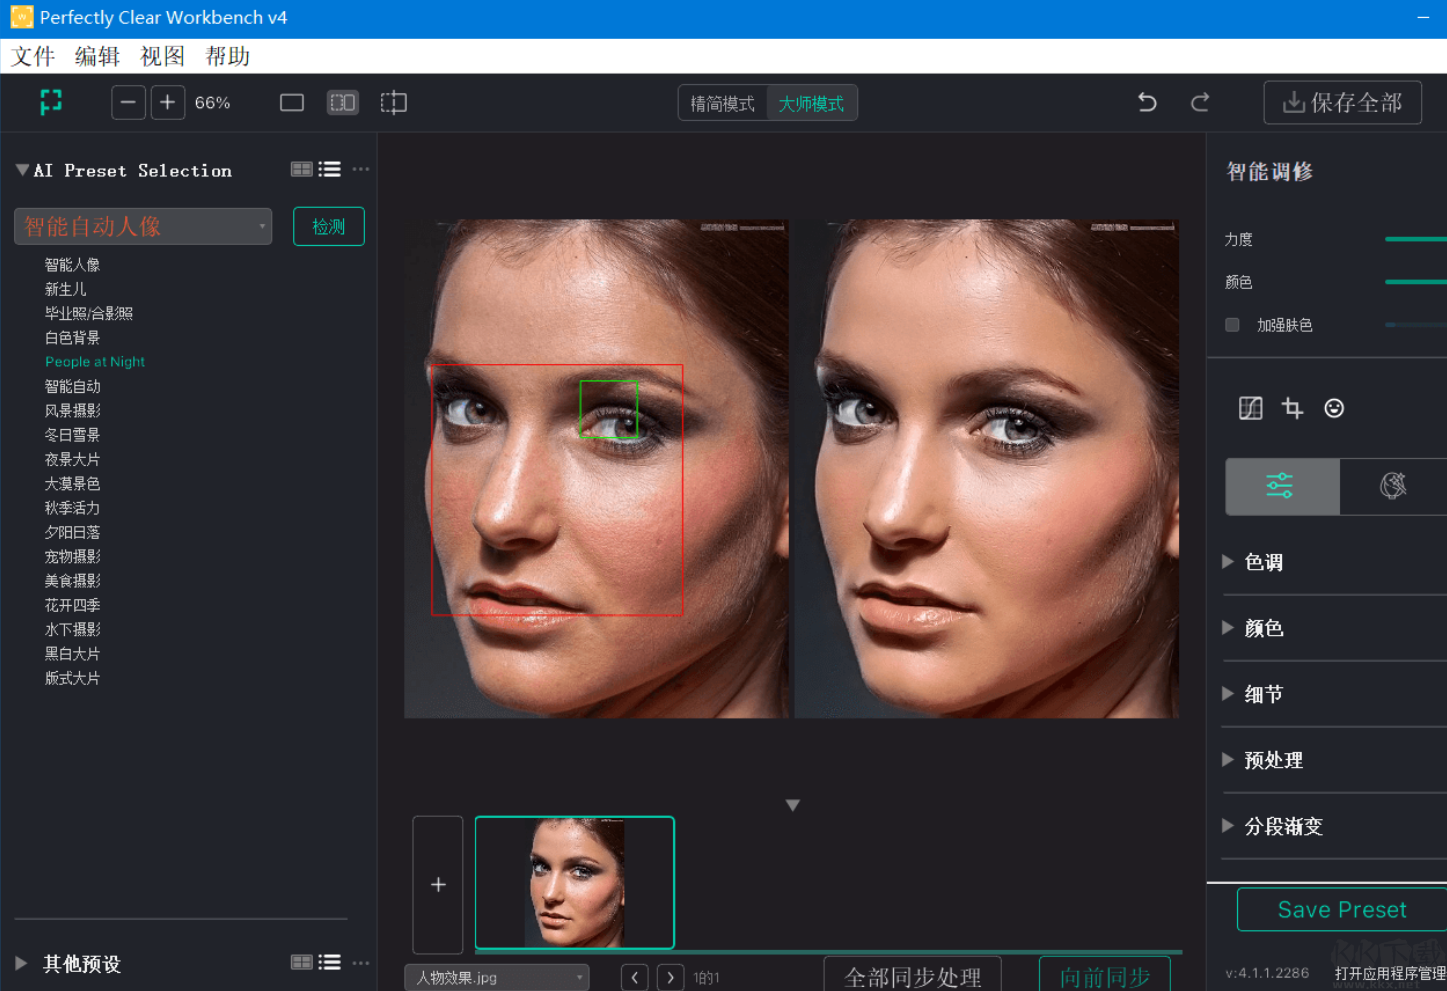Select the portrait thumbnail in filmstrip

pyautogui.click(x=575, y=882)
